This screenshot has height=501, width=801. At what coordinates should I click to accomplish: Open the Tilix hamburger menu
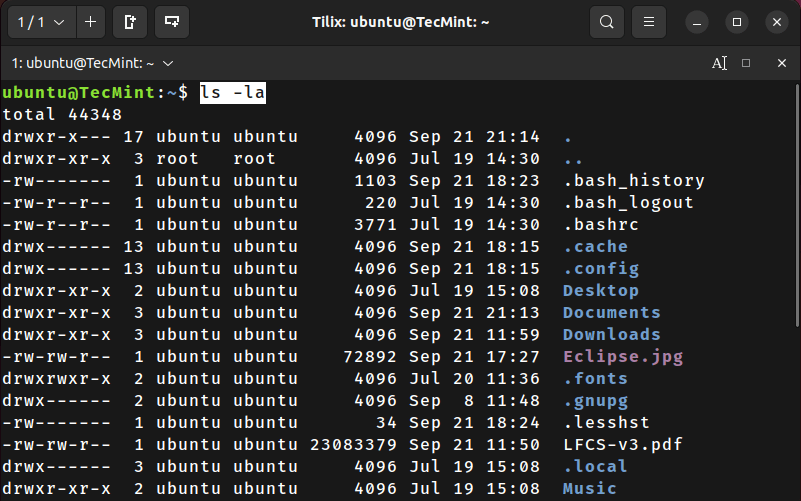point(649,21)
